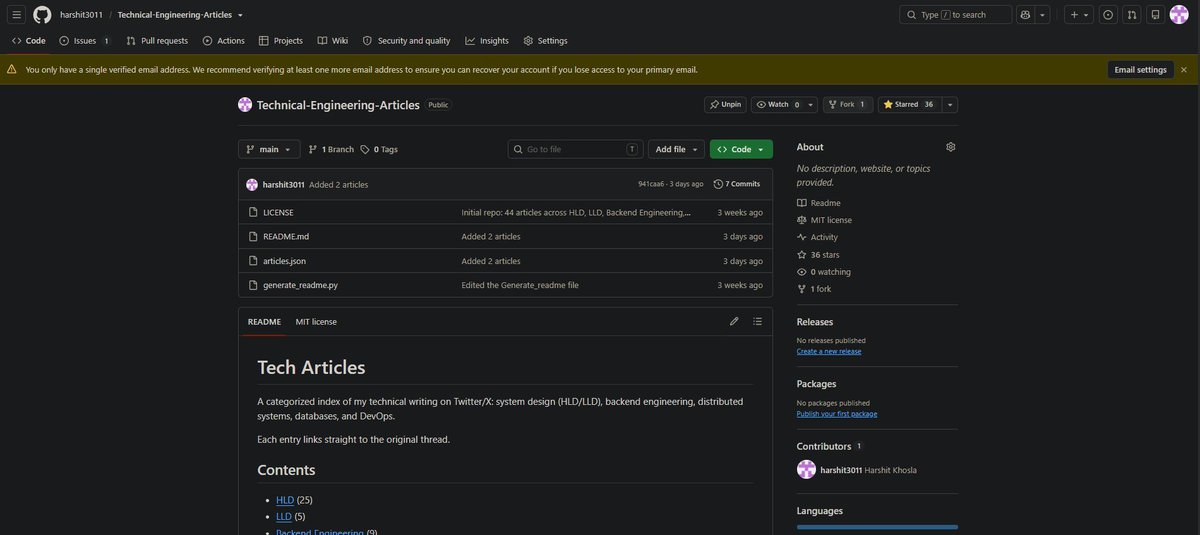Switch to the Code tab
The image size is (1200, 535).
pyautogui.click(x=28, y=41)
